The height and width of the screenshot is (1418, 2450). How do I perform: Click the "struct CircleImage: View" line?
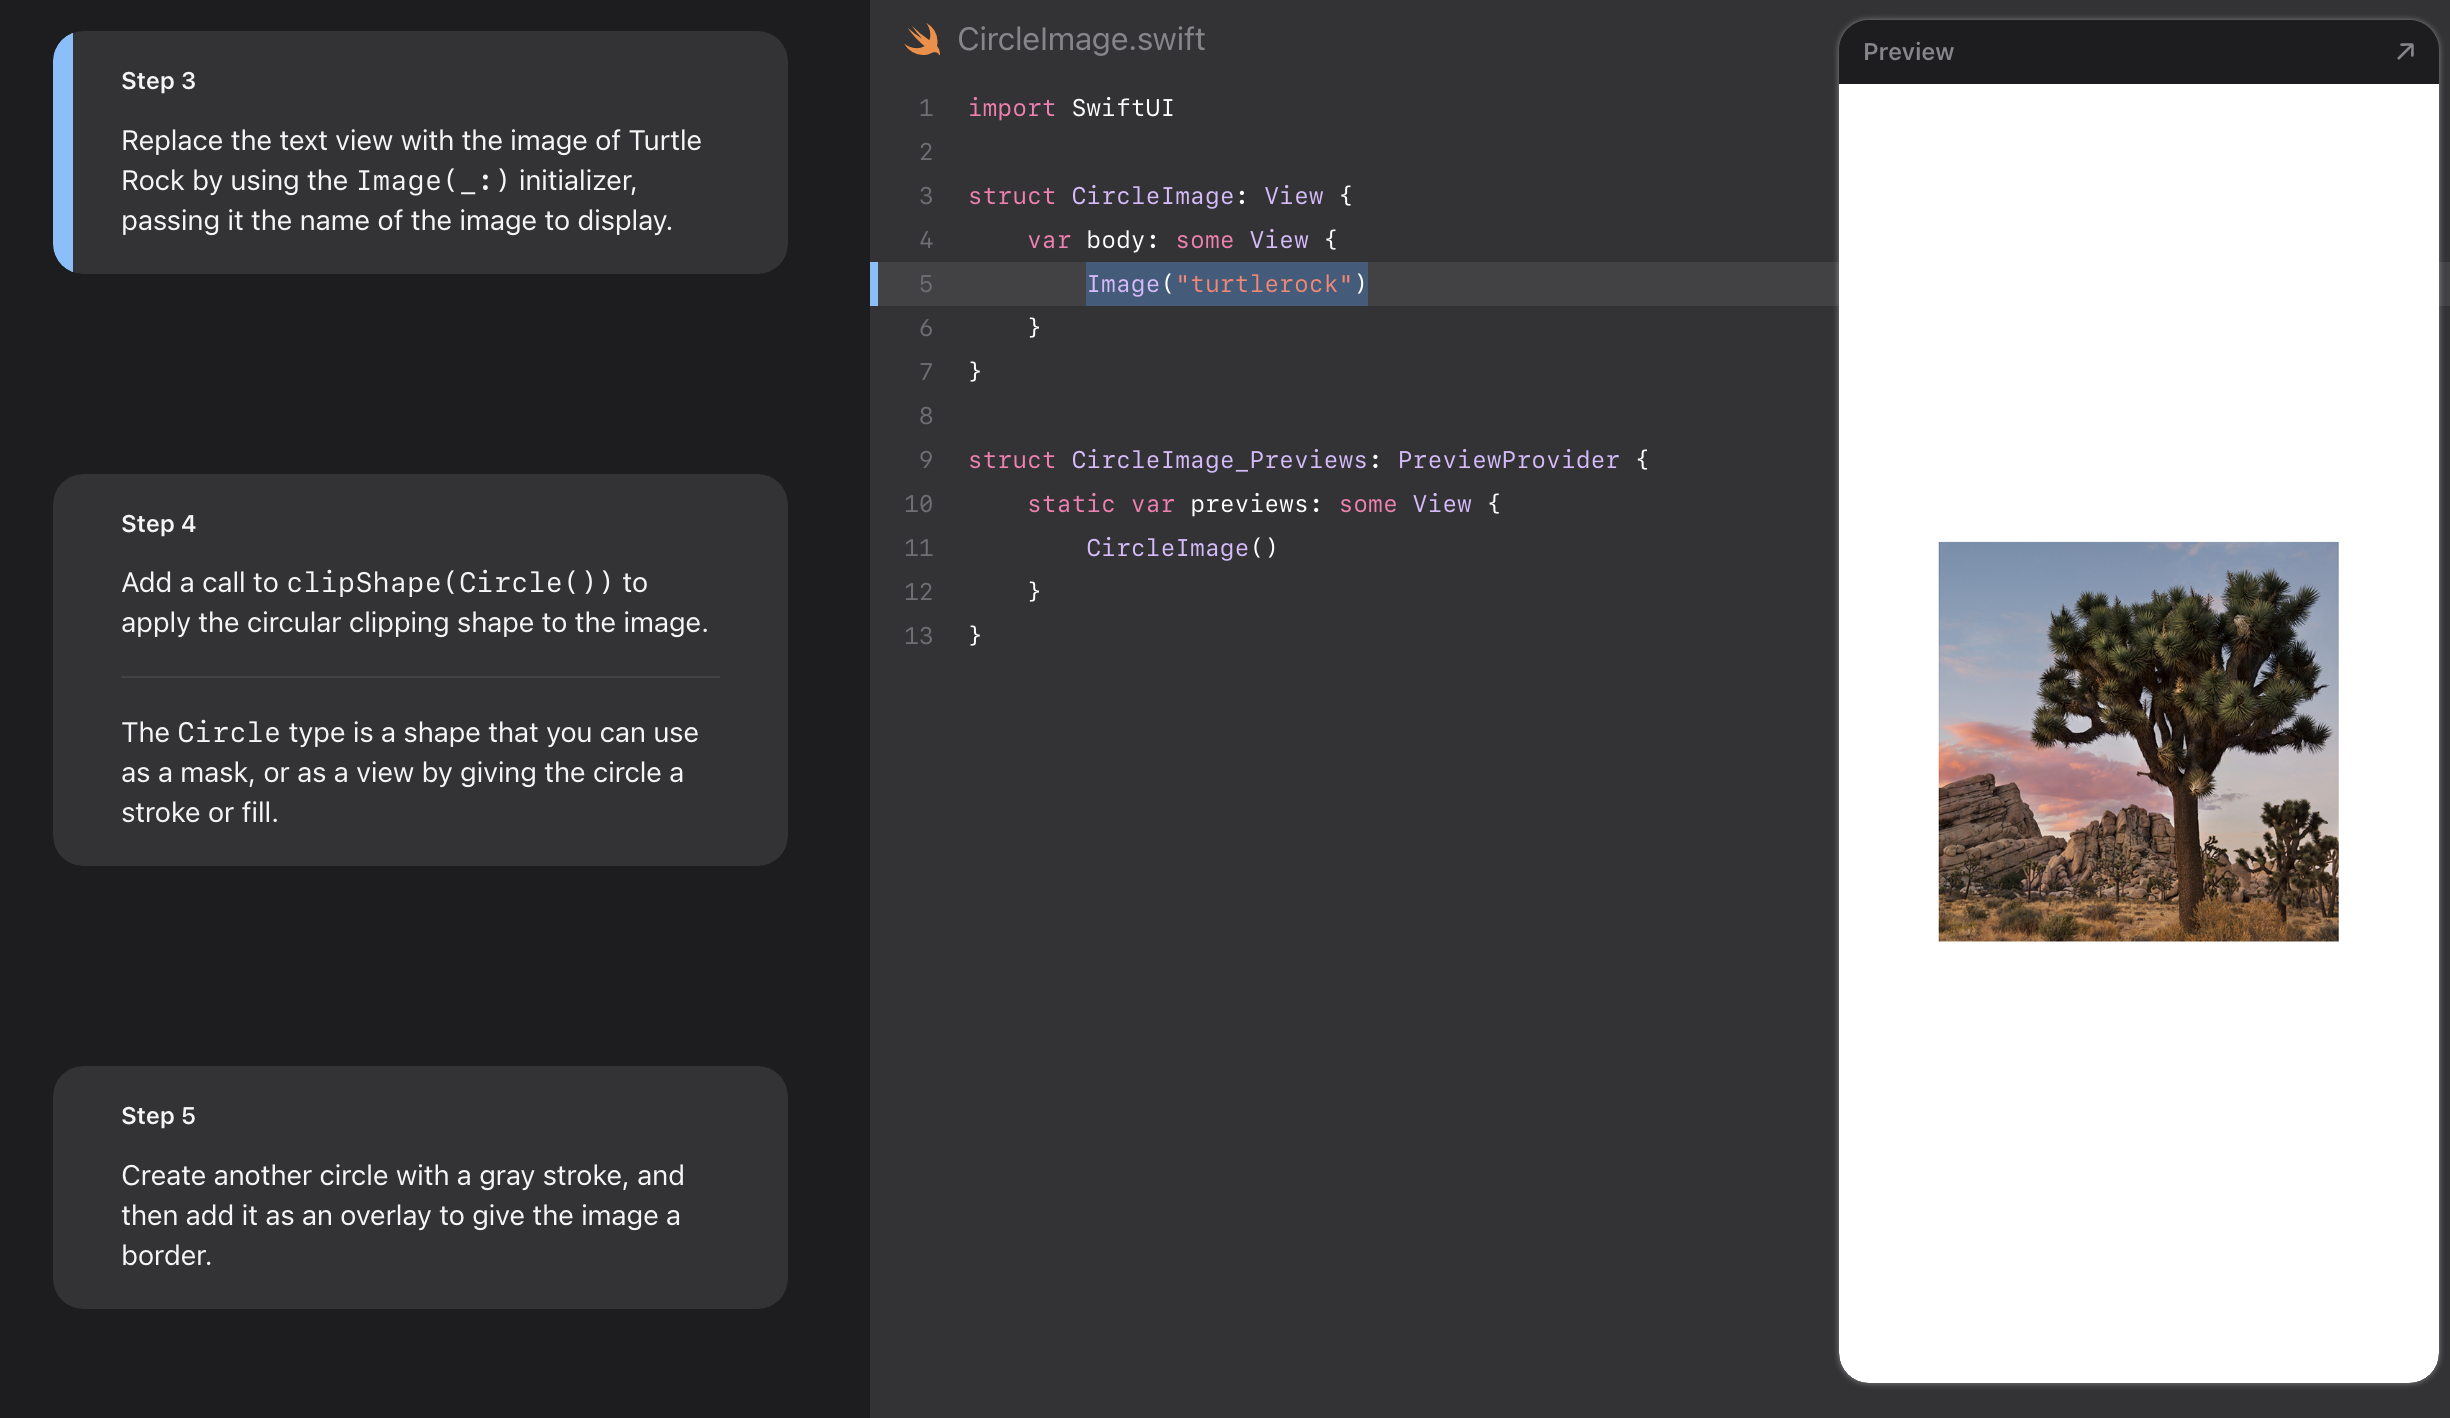point(1160,196)
